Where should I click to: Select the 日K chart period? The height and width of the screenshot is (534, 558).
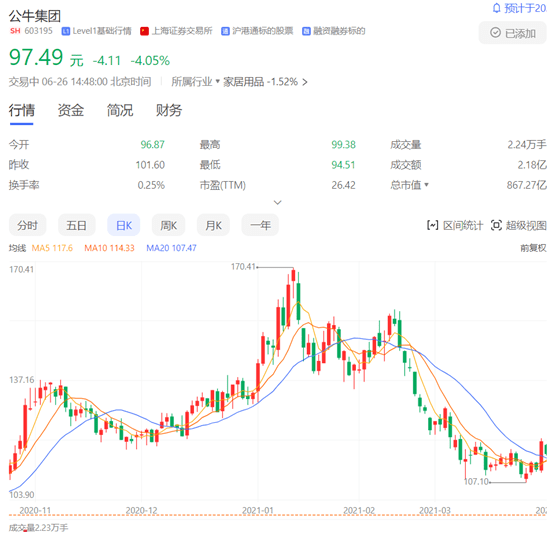(123, 225)
